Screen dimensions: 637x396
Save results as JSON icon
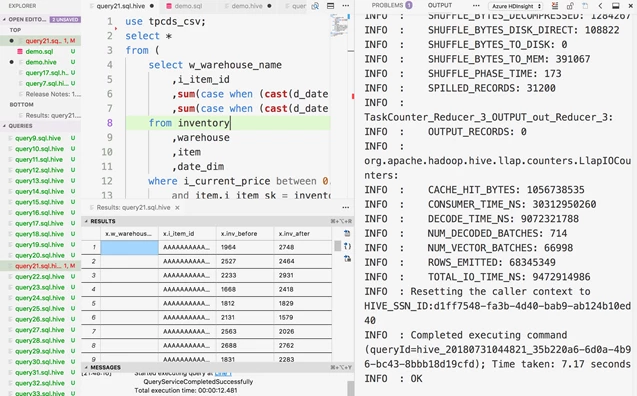[347, 246]
